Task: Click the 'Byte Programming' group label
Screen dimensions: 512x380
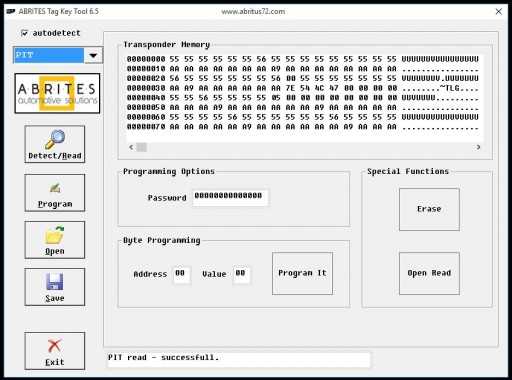Action: (x=162, y=240)
